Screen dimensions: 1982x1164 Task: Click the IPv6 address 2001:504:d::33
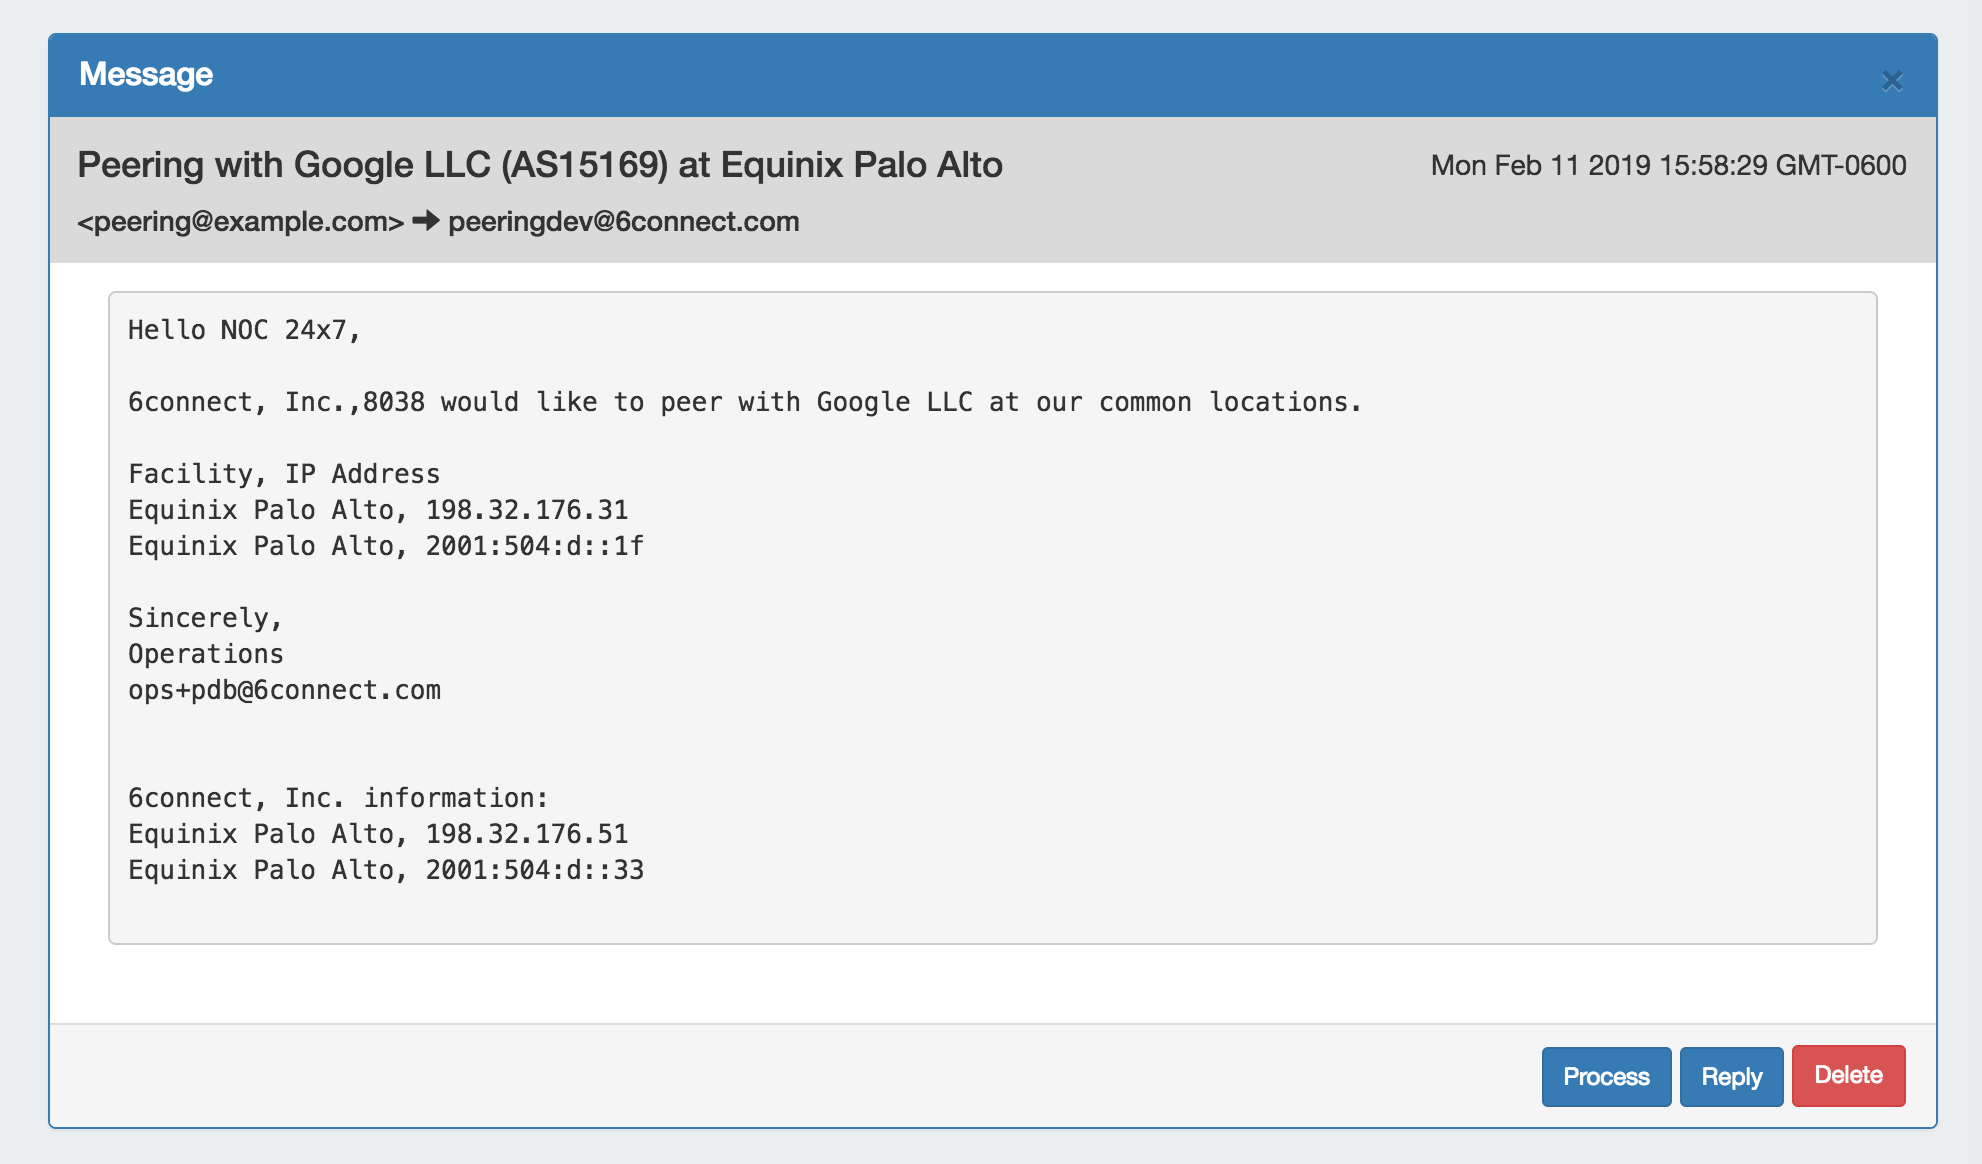tap(535, 870)
